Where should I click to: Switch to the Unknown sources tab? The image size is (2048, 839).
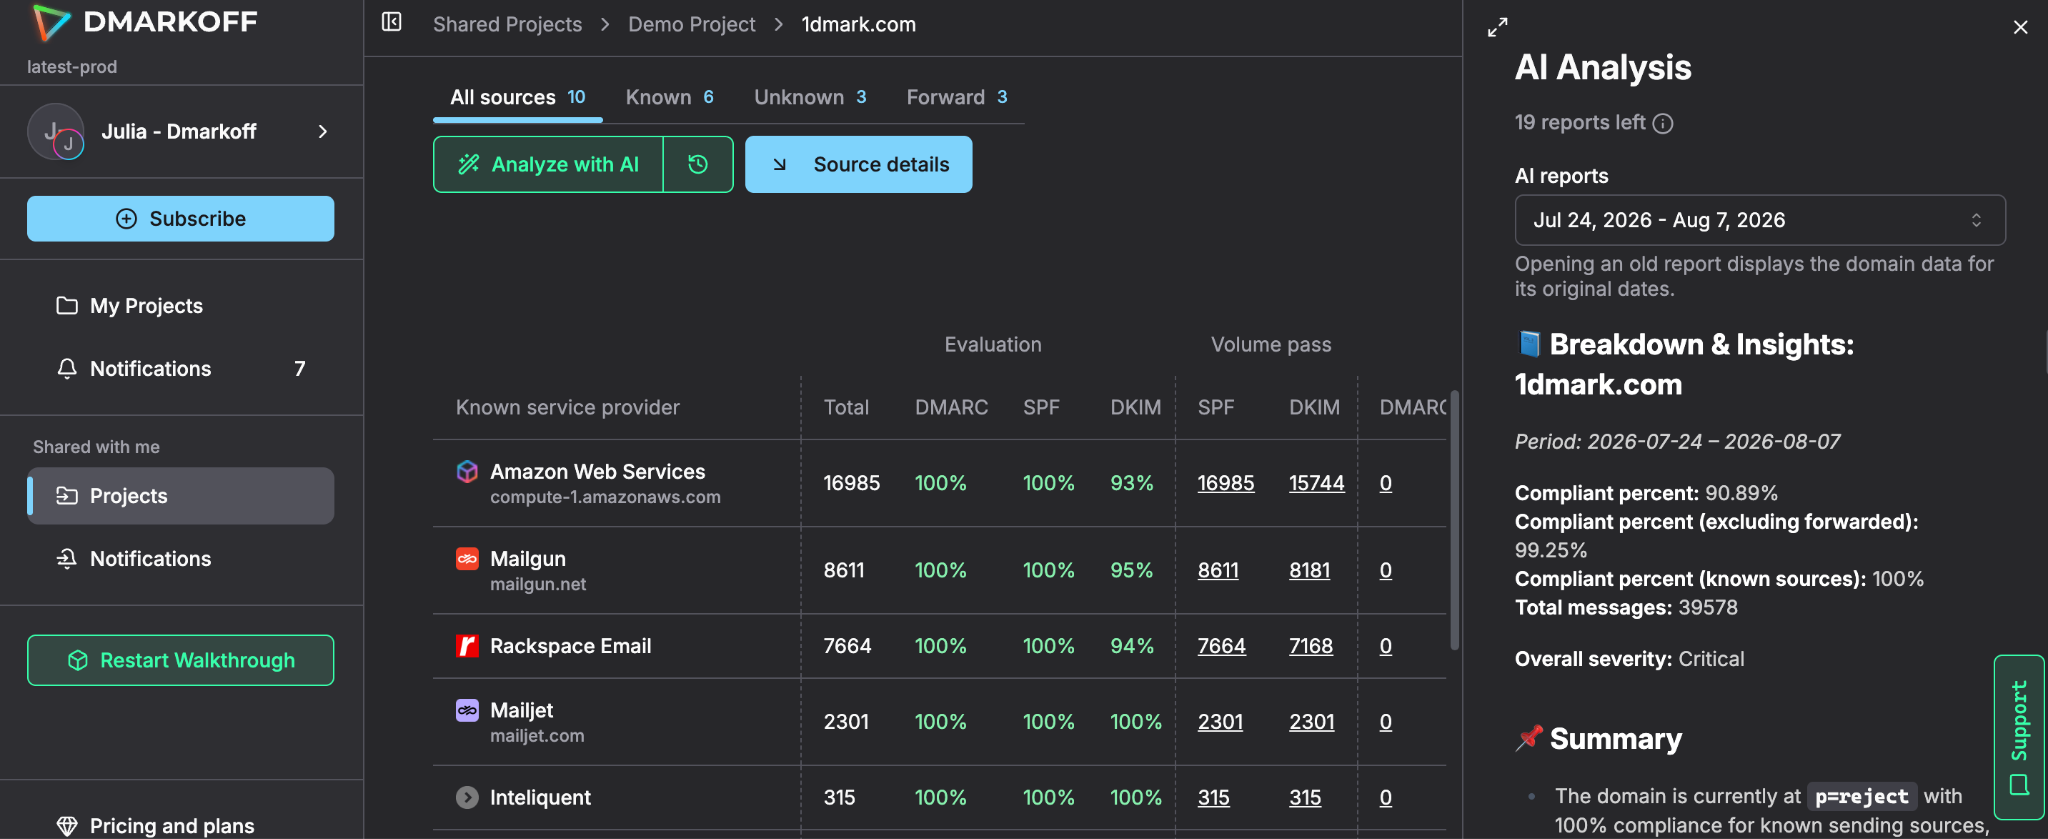pyautogui.click(x=810, y=97)
